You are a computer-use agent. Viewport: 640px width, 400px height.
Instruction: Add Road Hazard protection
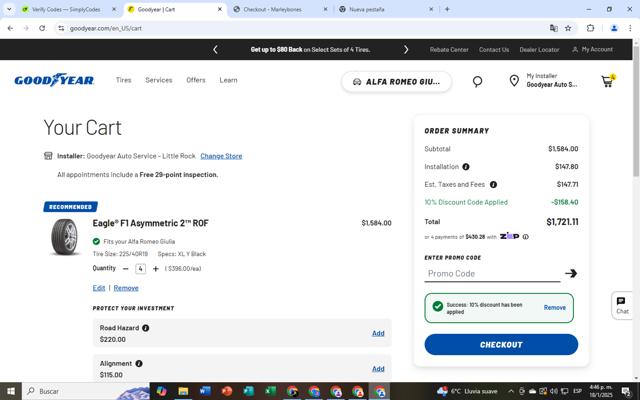378,333
